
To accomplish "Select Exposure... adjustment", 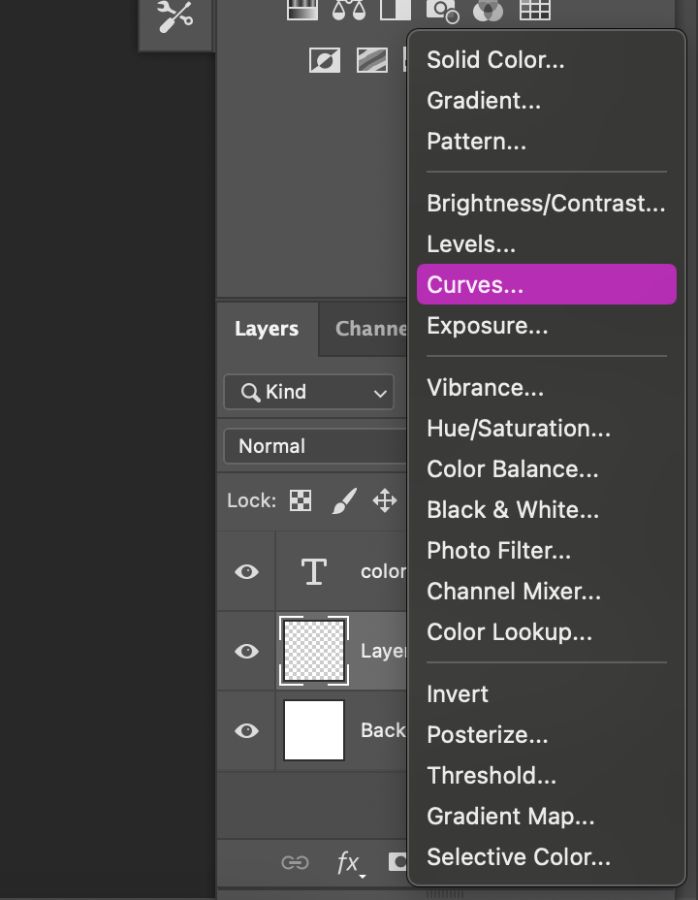I will [x=546, y=325].
